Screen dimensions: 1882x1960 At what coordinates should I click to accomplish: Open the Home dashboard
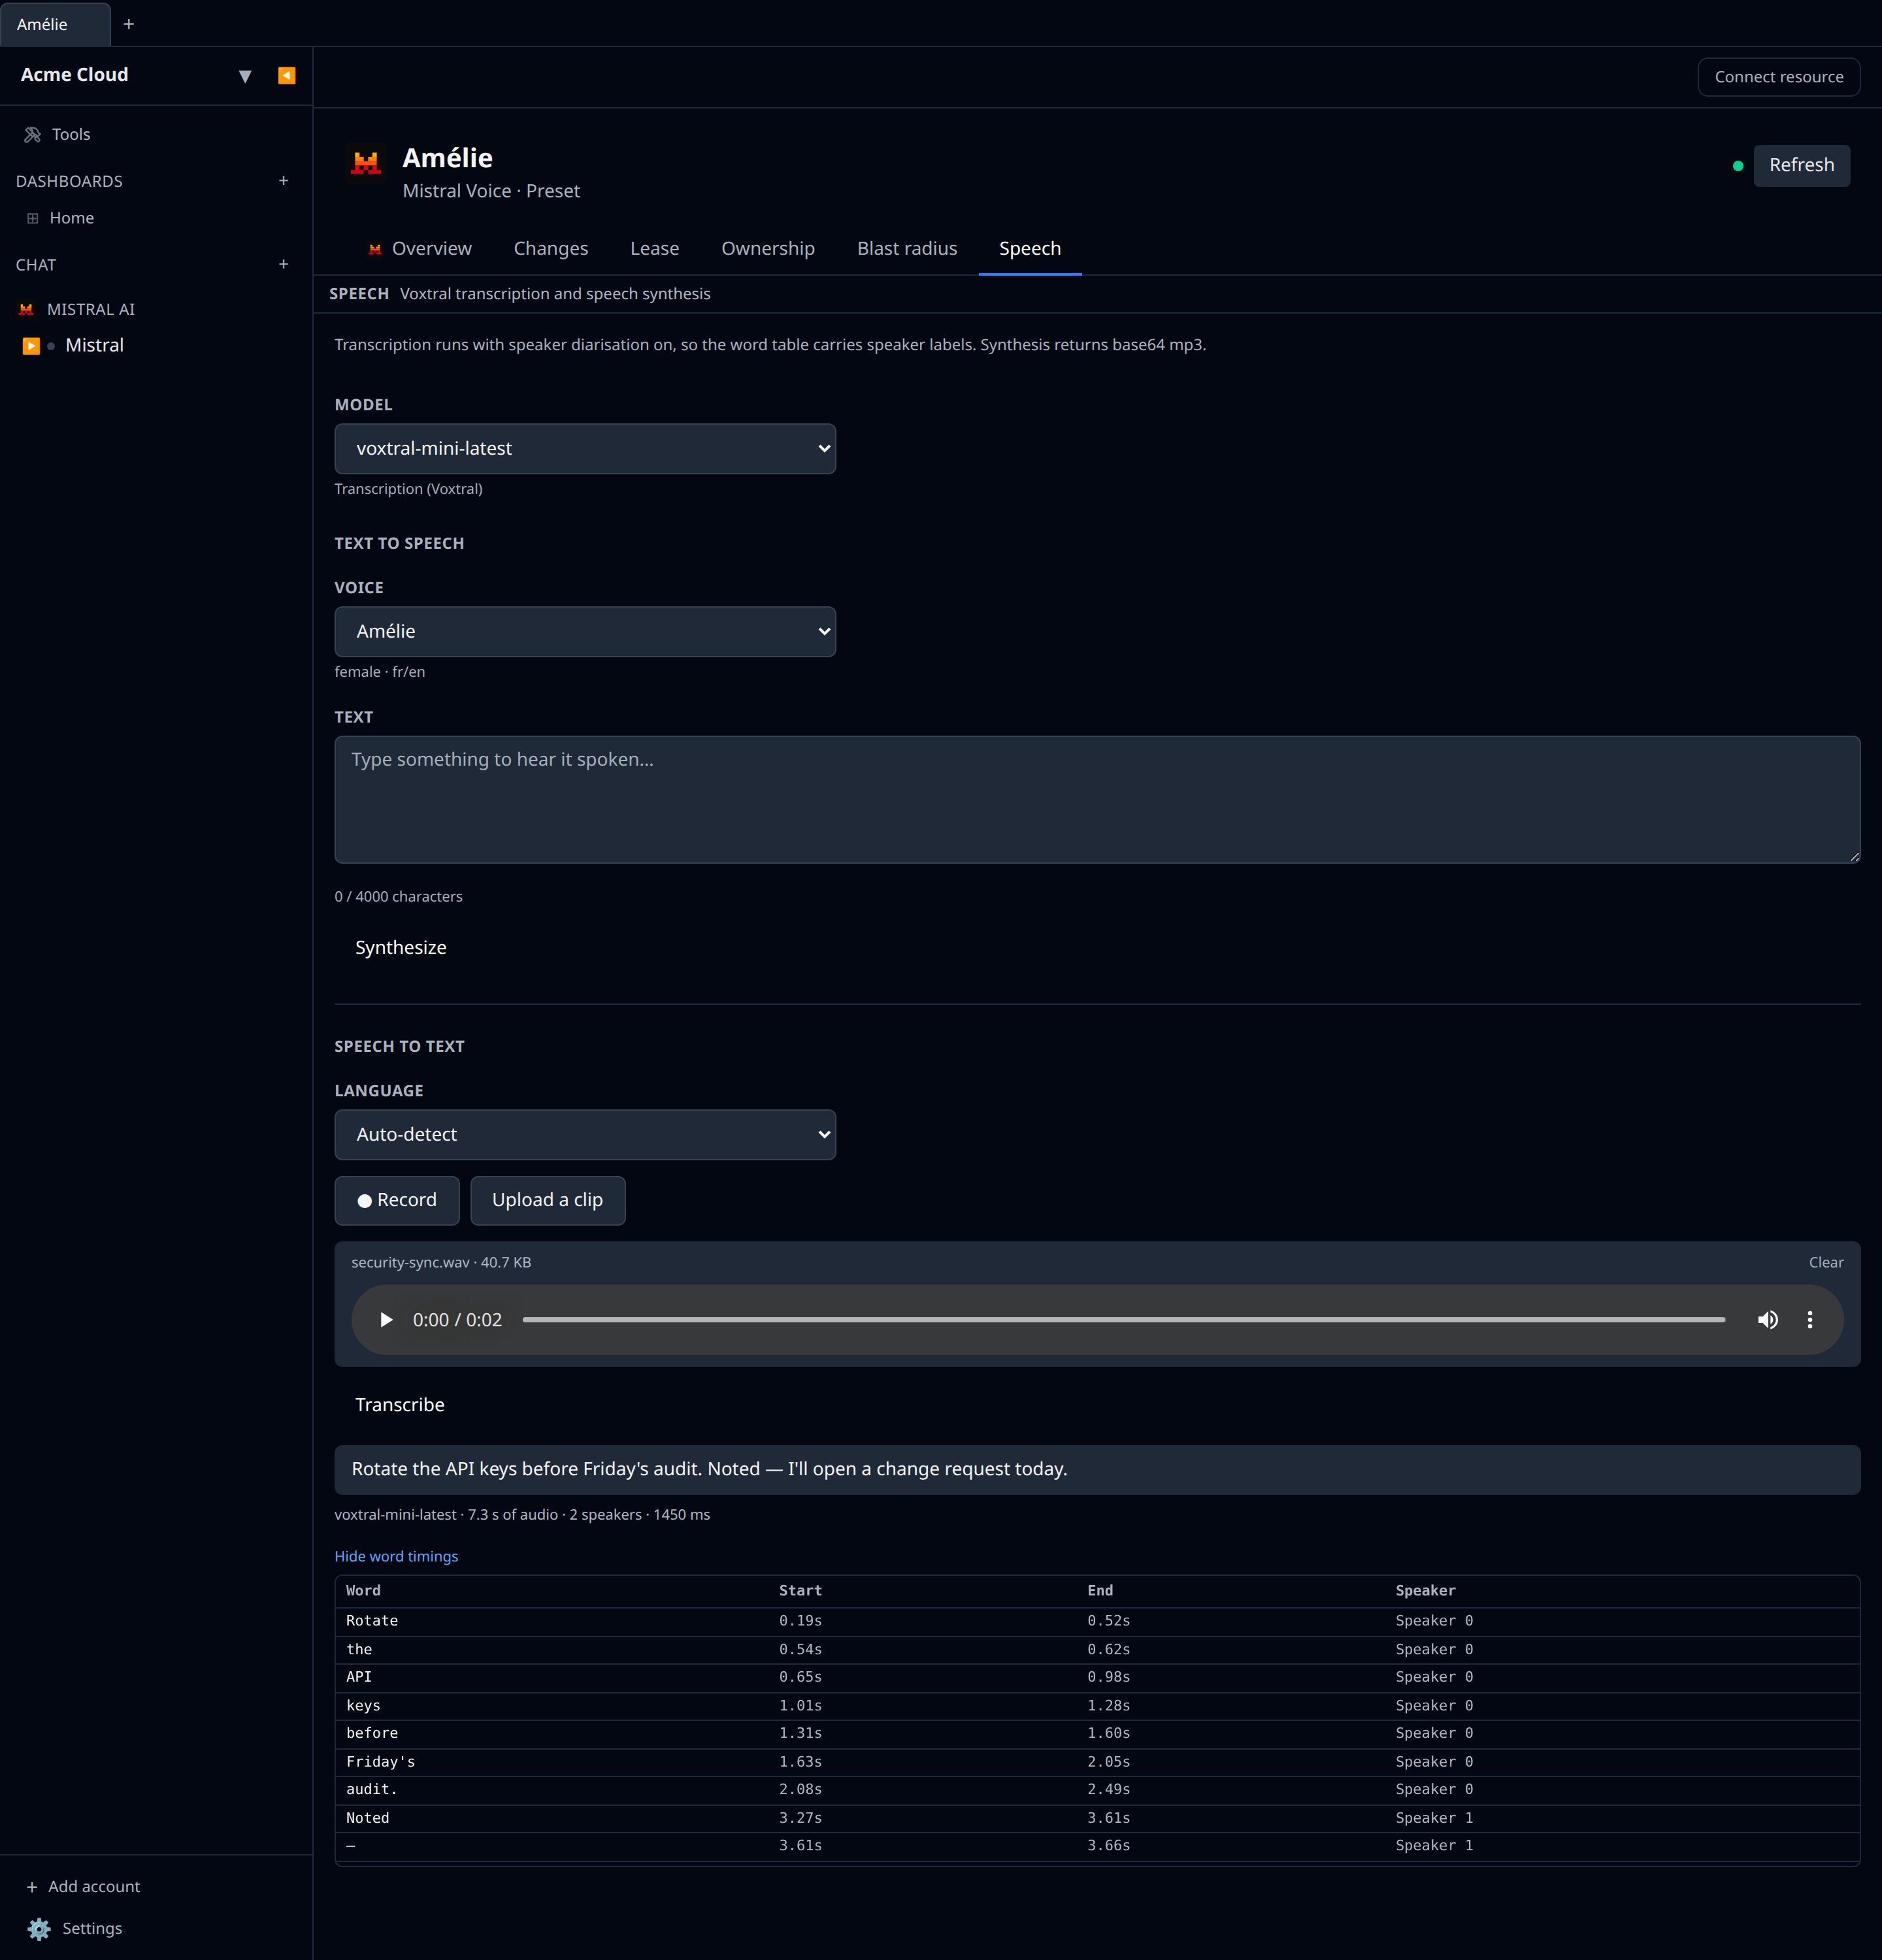coord(71,218)
